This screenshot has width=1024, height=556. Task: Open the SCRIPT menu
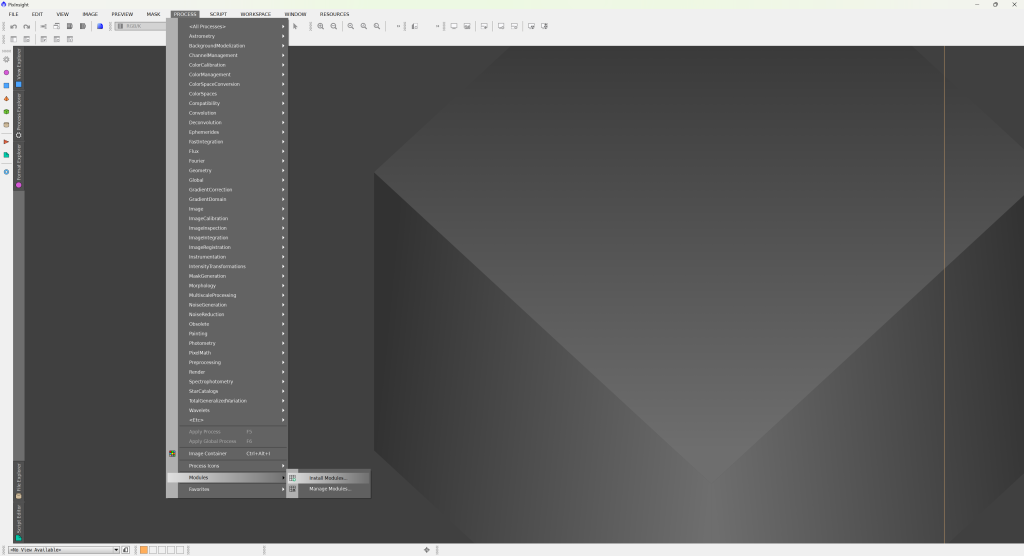[218, 14]
